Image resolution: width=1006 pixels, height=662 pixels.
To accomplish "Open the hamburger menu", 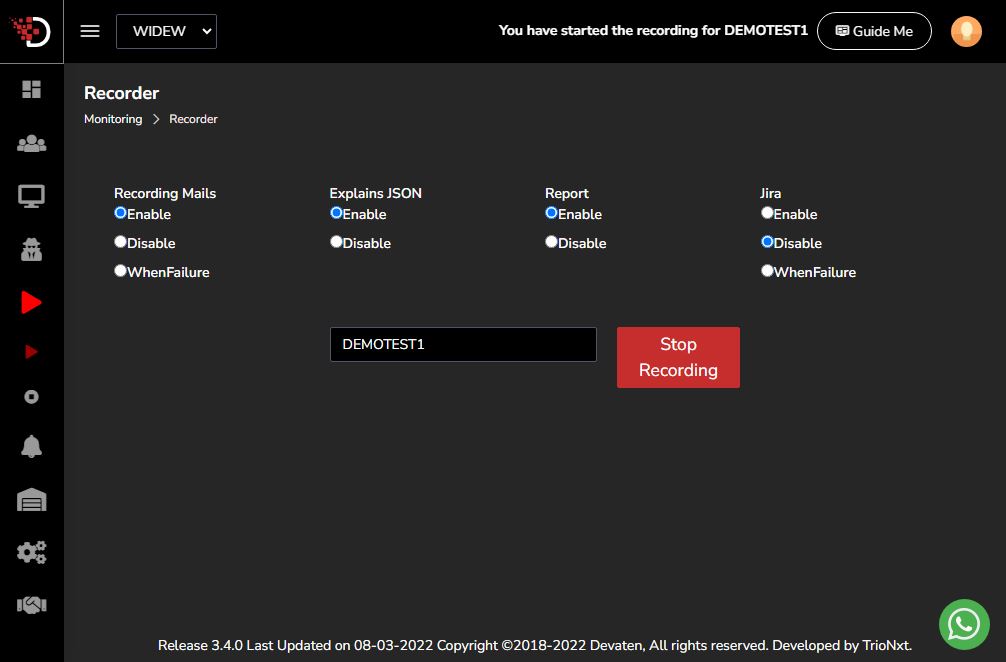I will (90, 31).
